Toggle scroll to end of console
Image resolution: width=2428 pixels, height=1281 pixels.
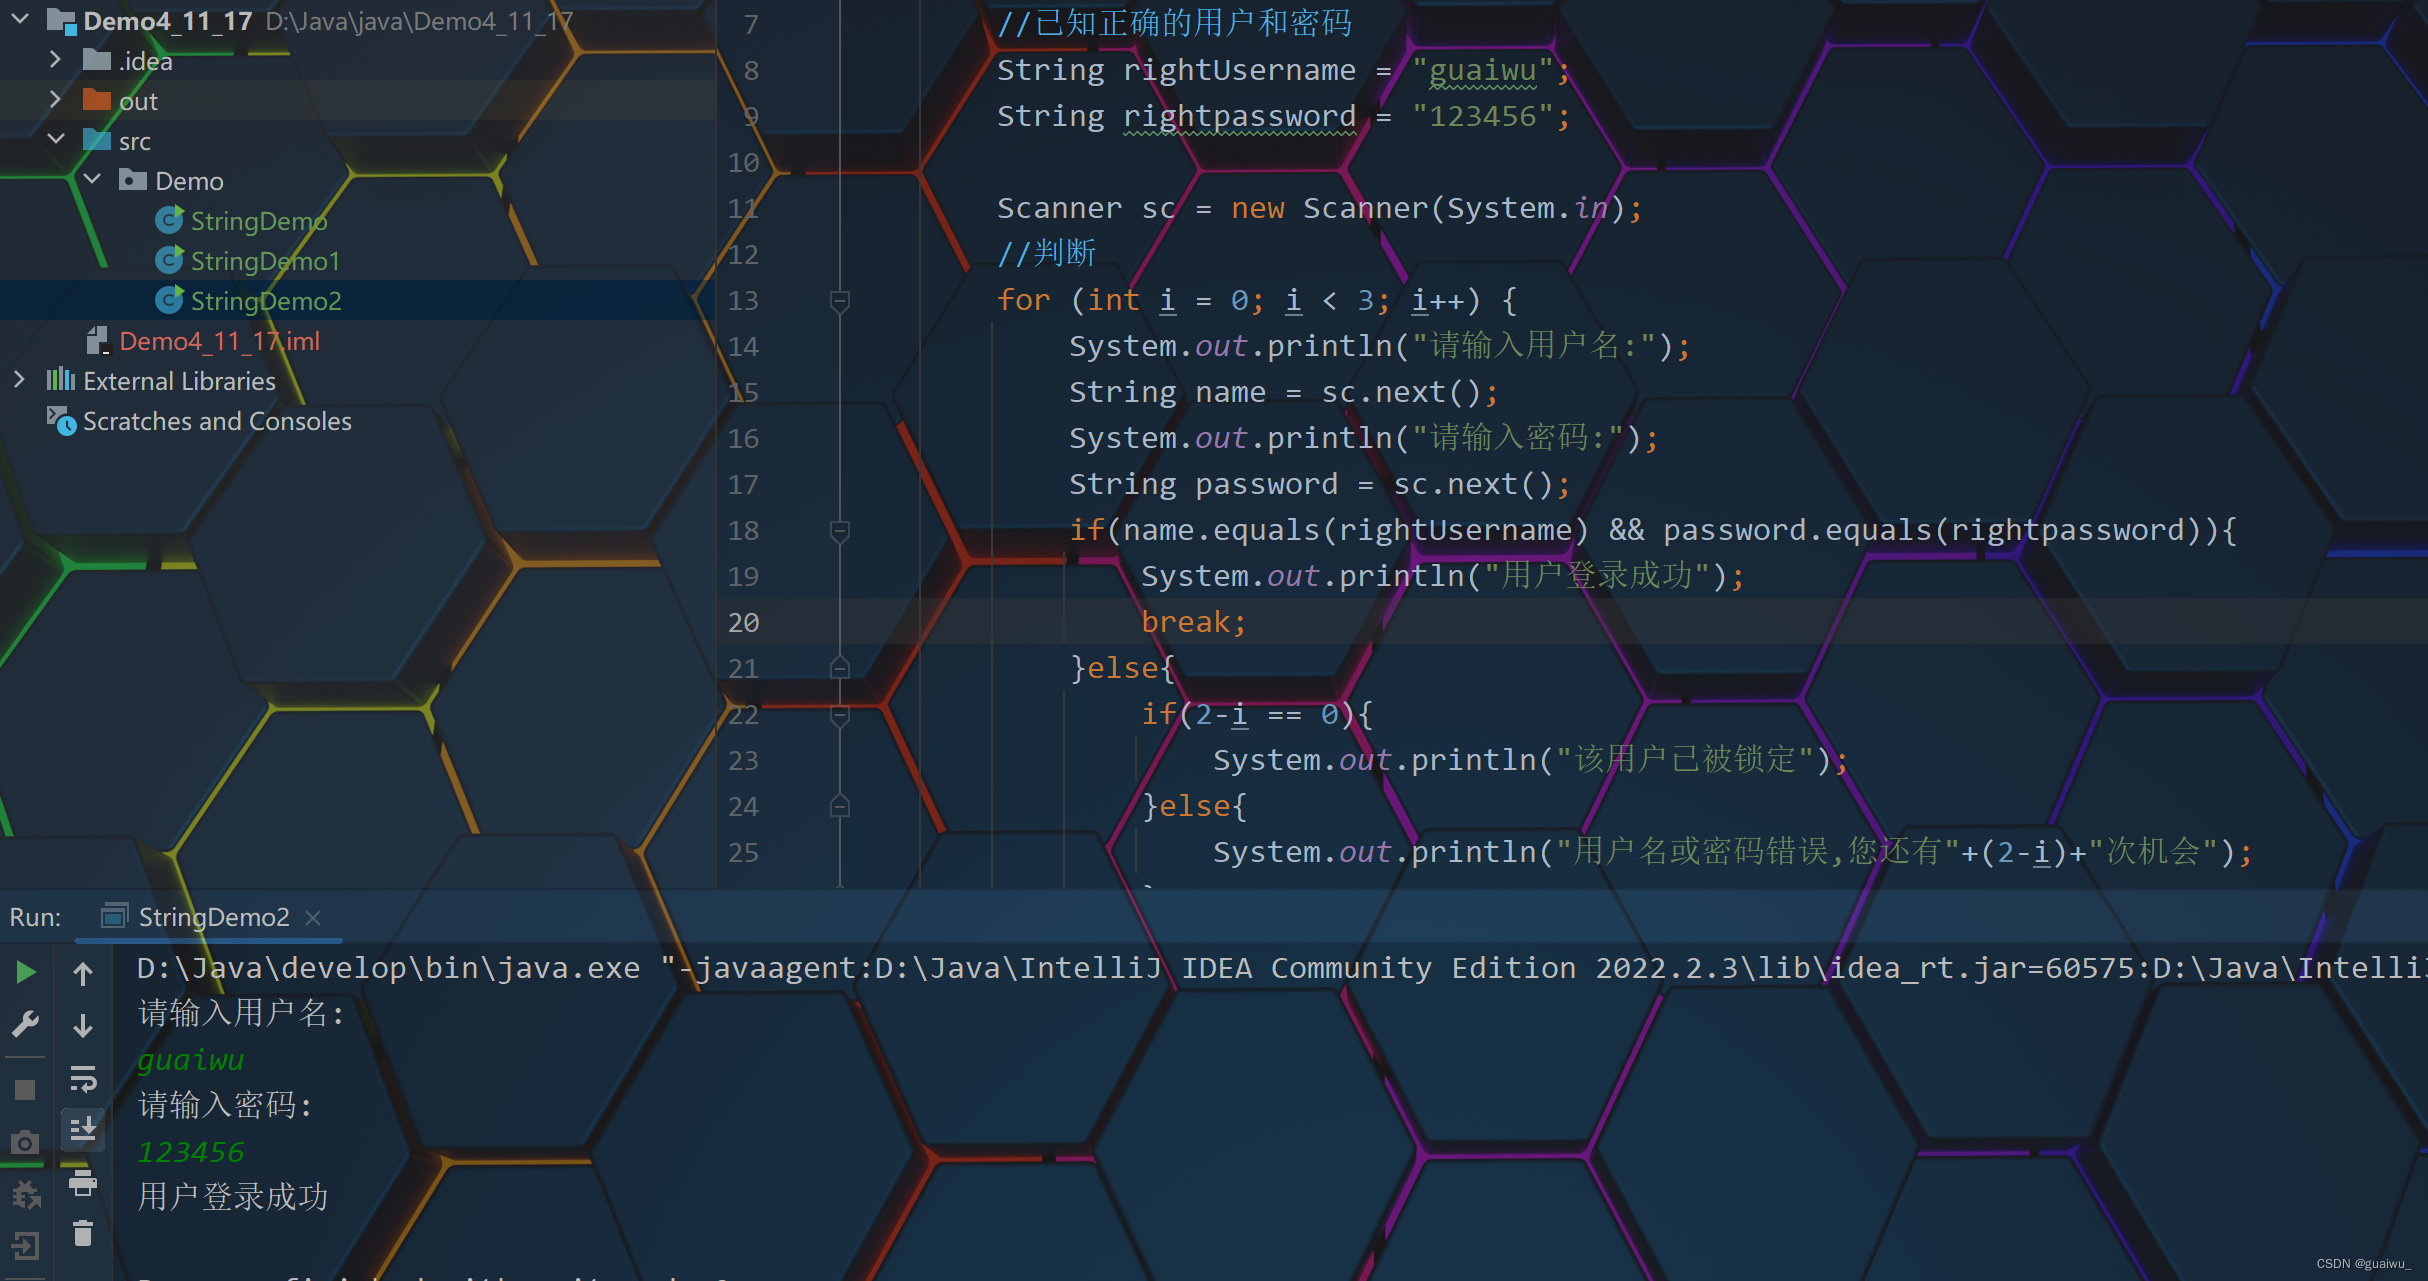(x=83, y=1130)
